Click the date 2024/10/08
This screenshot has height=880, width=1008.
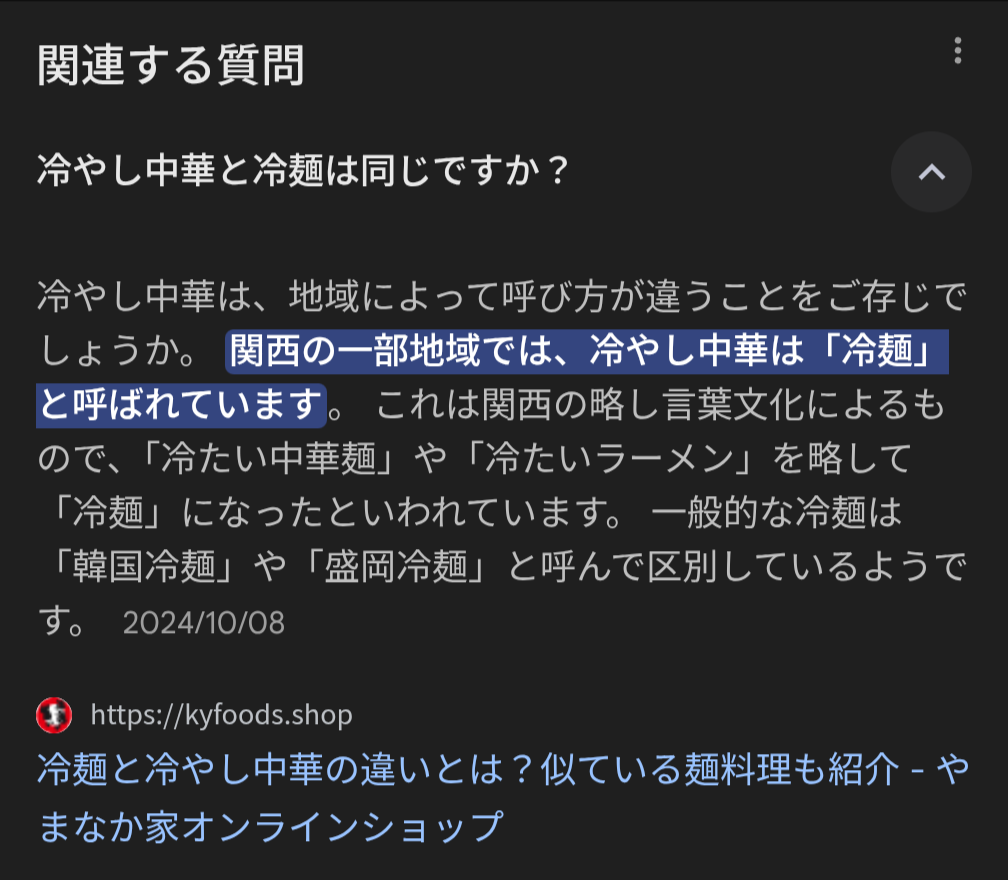point(204,623)
